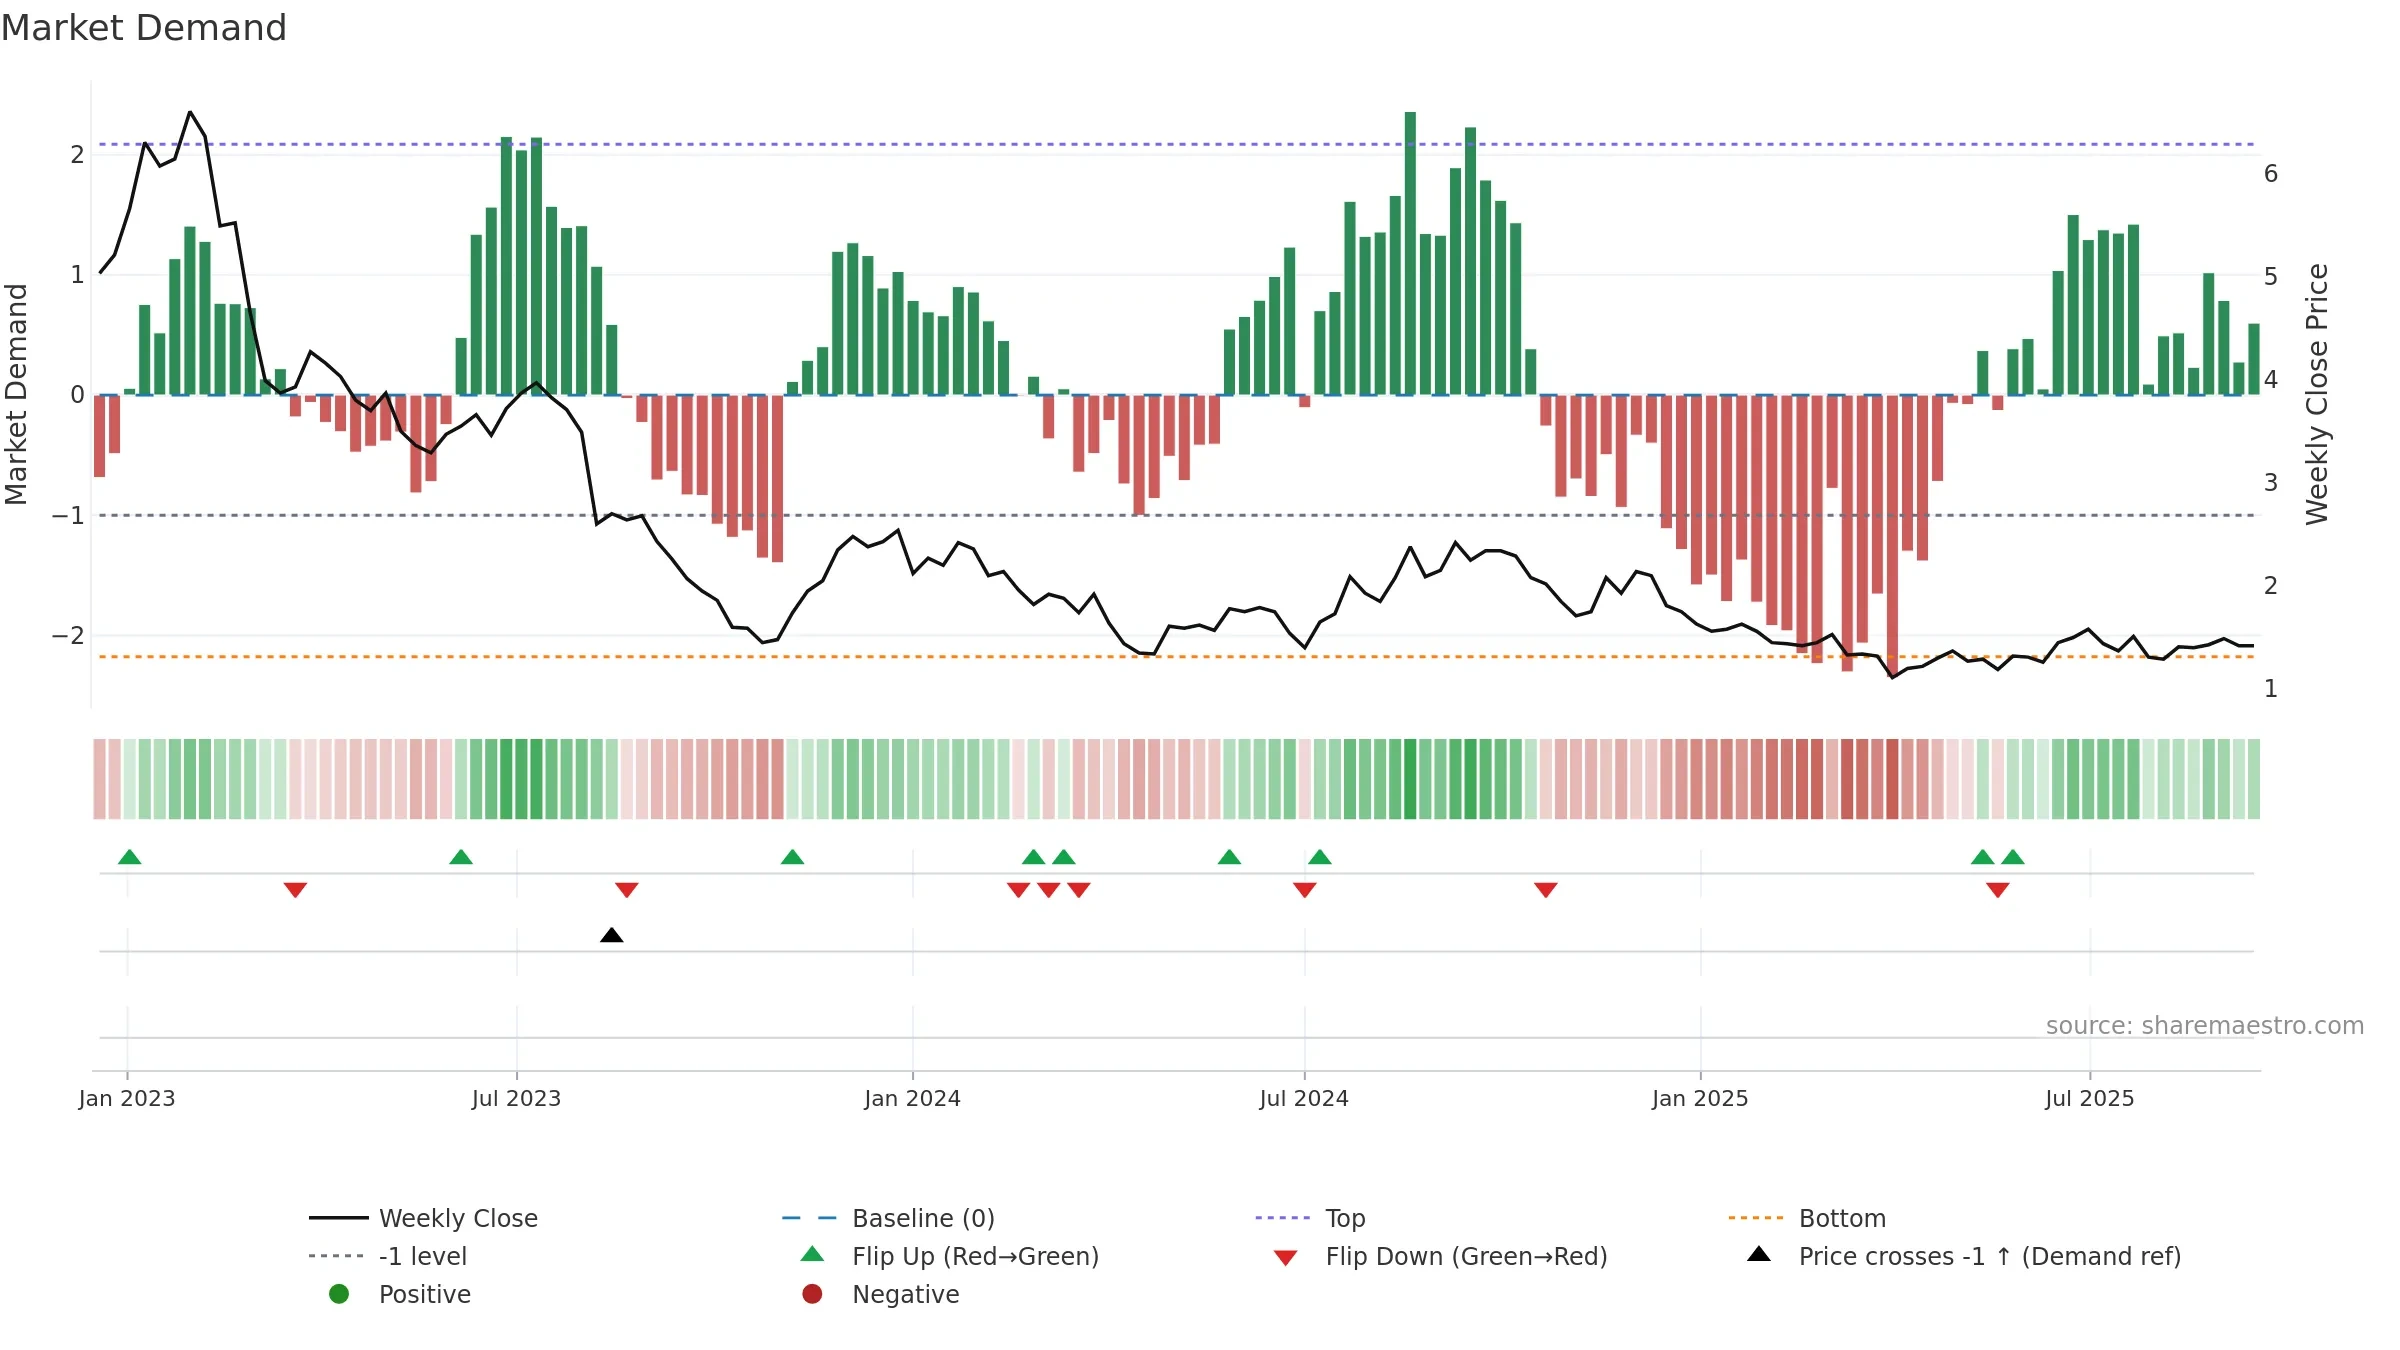Toggle the Price crosses -1 legend entry
Viewport: 2400px width, 1350px height.
pyautogui.click(x=1964, y=1256)
